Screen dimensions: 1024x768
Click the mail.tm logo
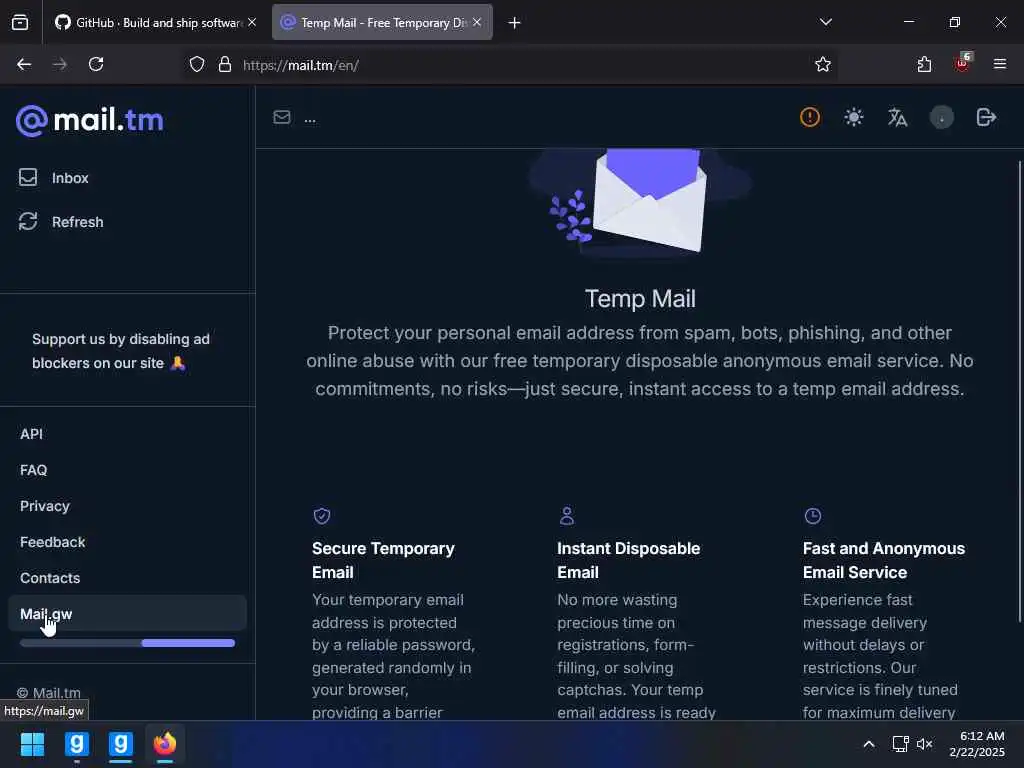pos(89,121)
